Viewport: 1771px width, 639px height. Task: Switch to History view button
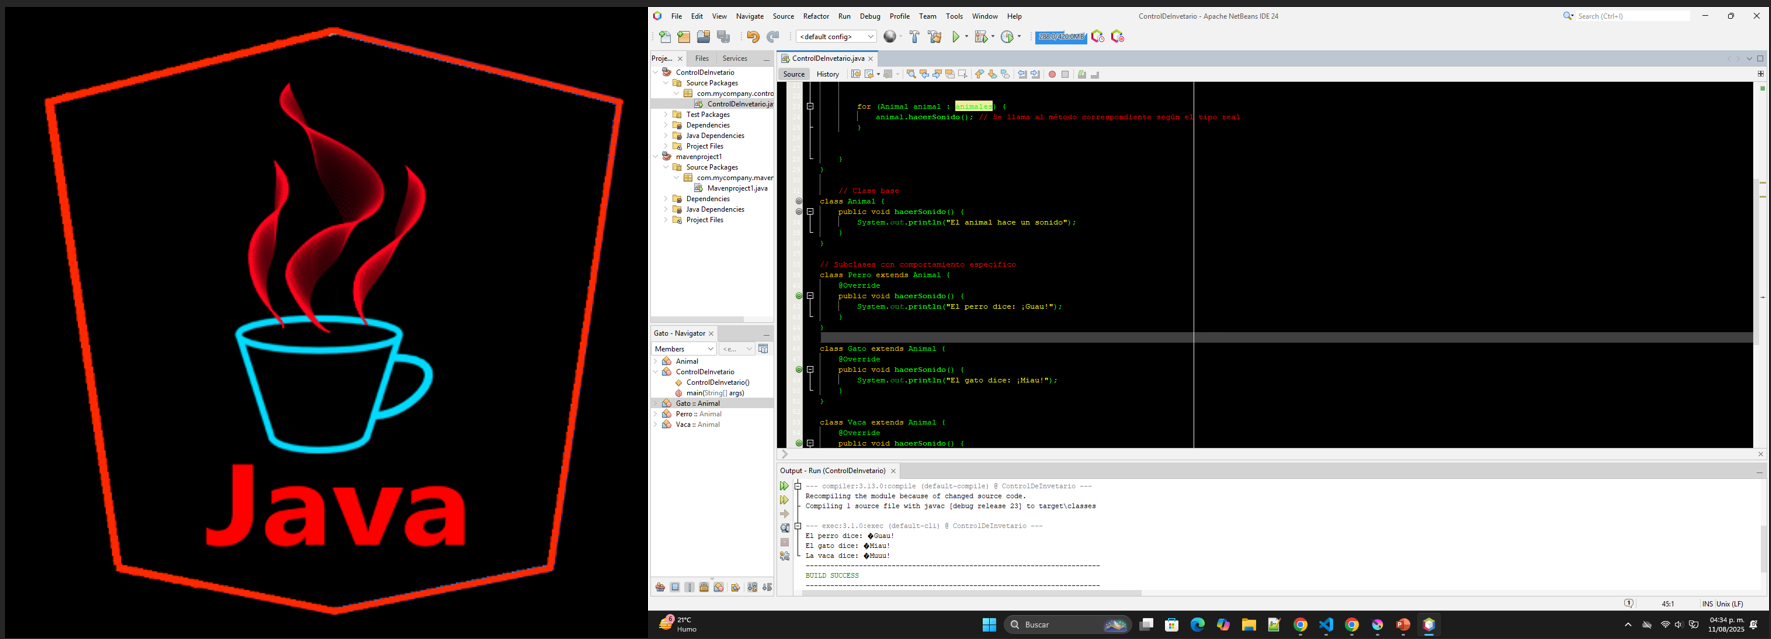[x=828, y=74]
